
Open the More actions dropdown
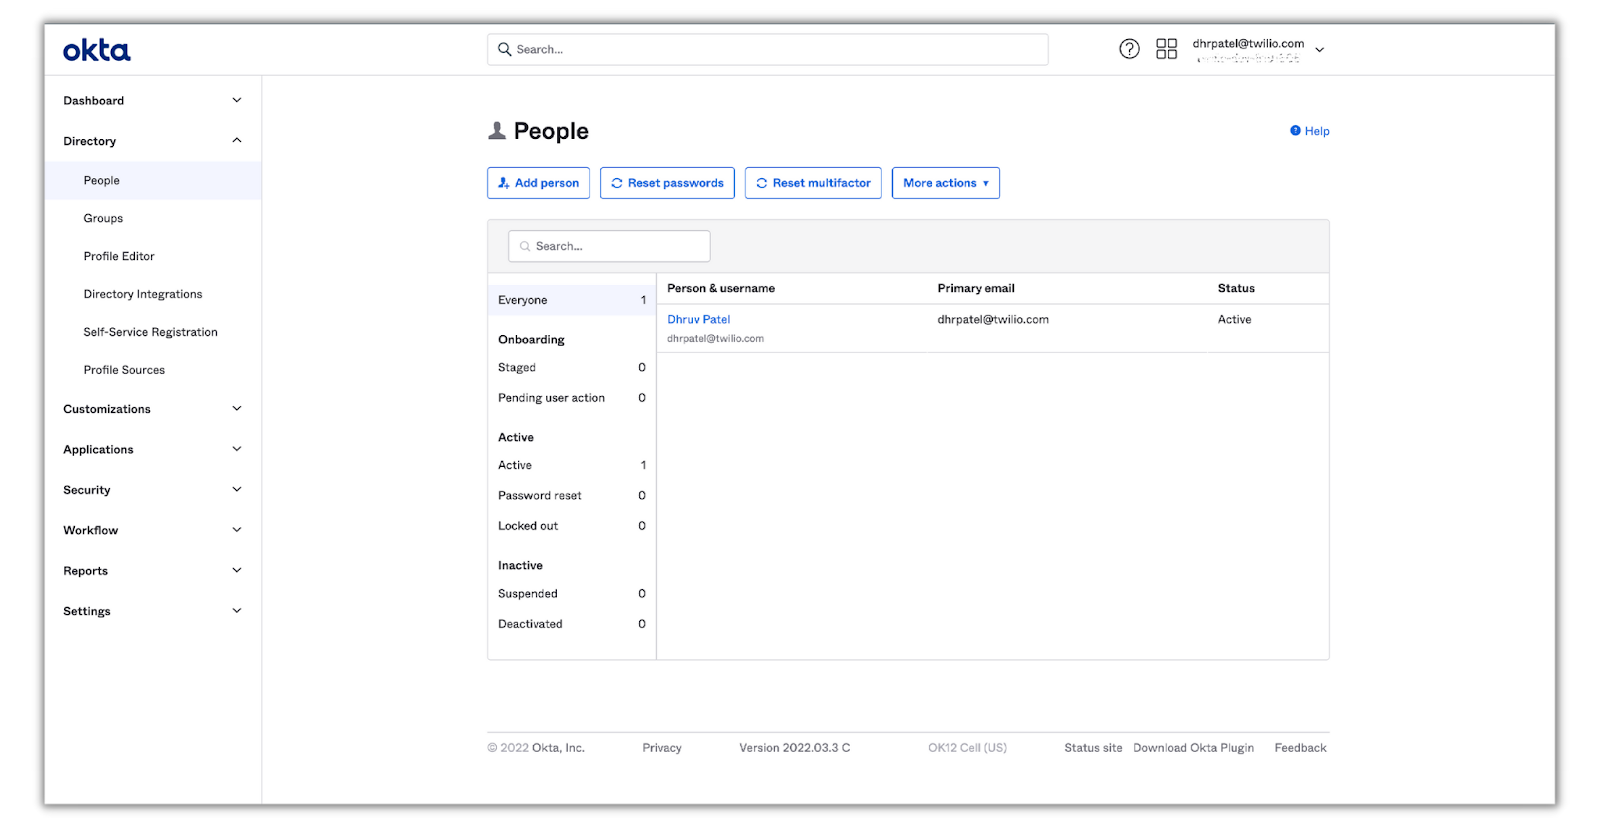click(x=946, y=183)
